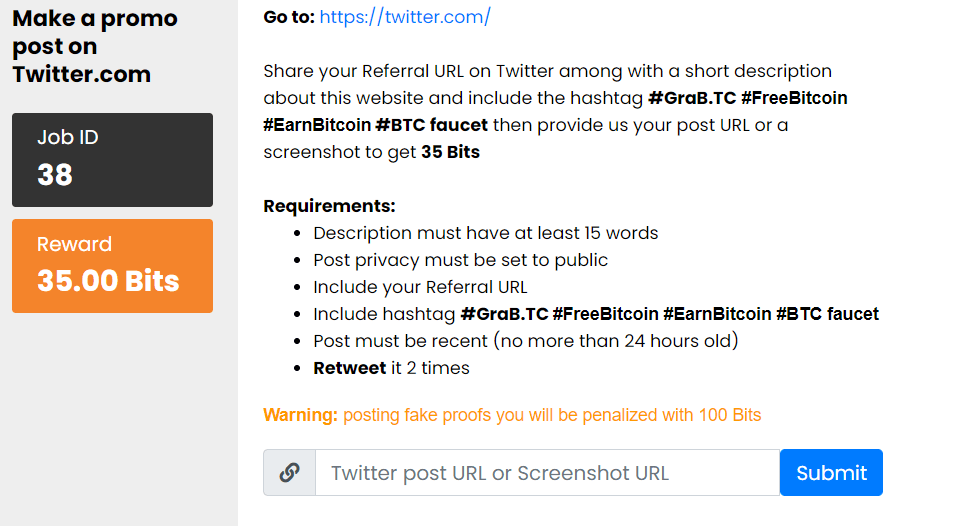The image size is (954, 526).
Task: Focus the Twitter post URL input field
Action: [548, 472]
